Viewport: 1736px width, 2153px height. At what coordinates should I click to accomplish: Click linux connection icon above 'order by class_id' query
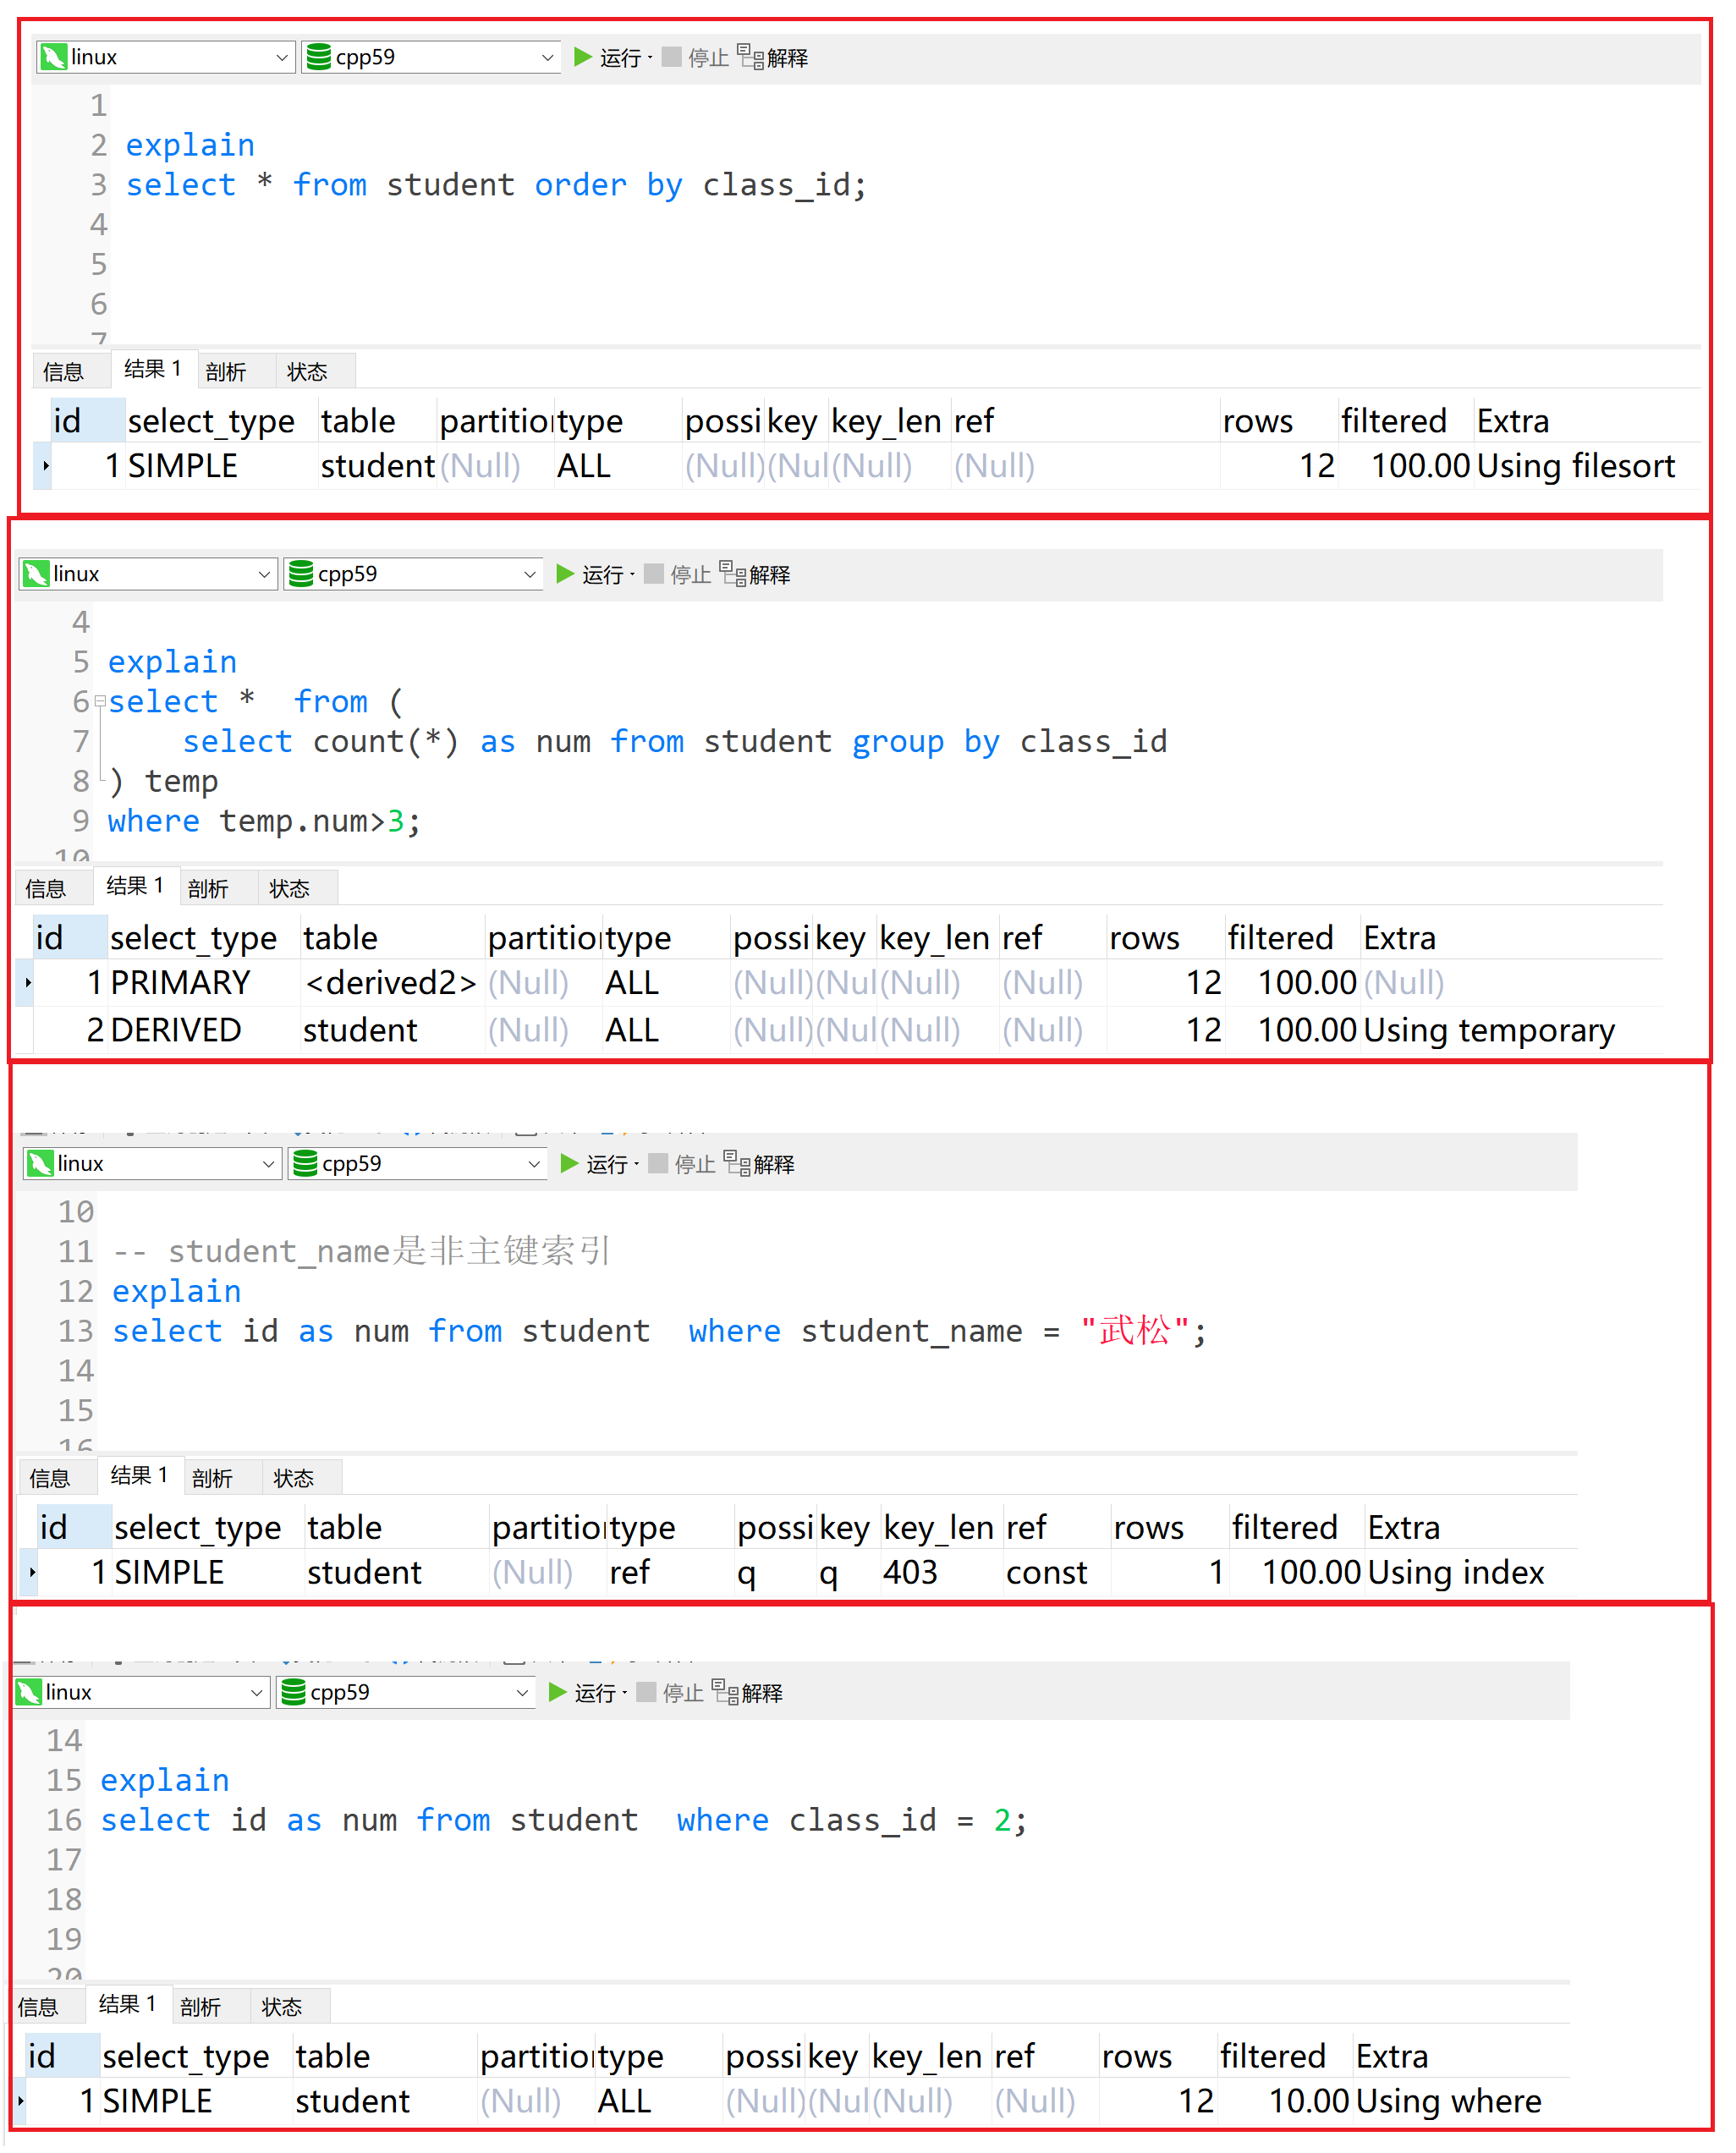click(54, 57)
